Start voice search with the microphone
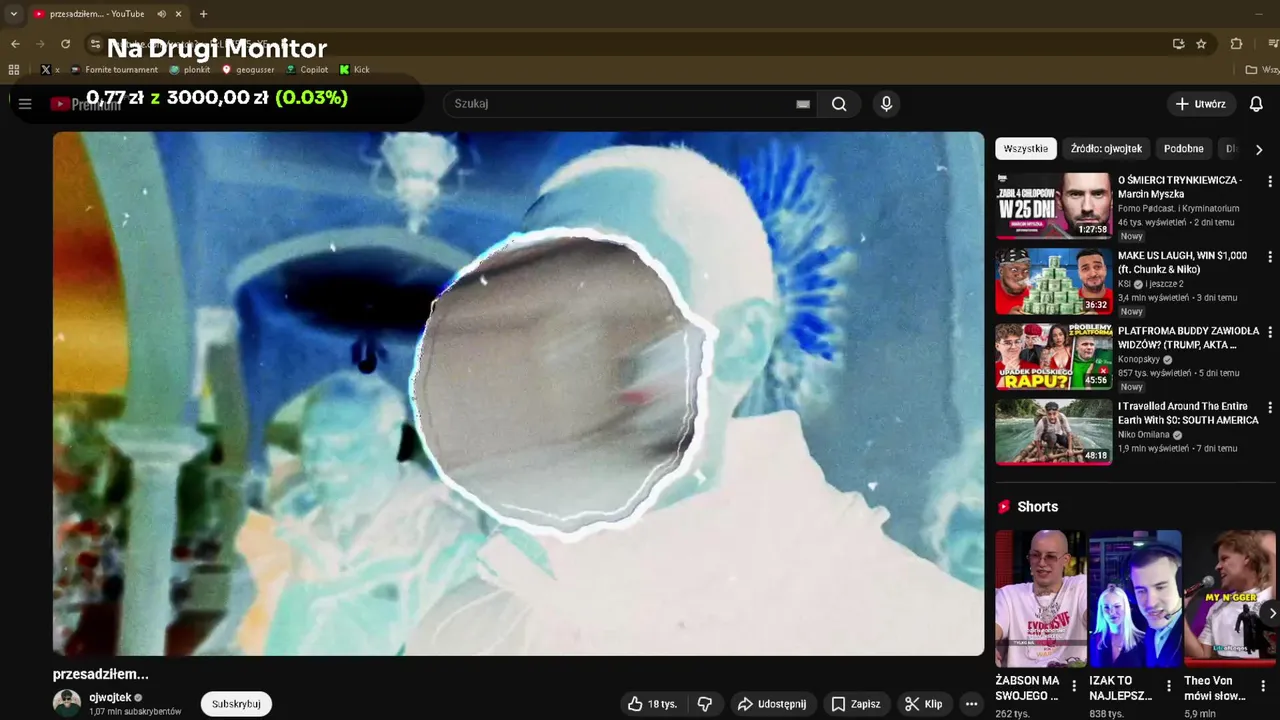This screenshot has width=1280, height=720. click(886, 104)
